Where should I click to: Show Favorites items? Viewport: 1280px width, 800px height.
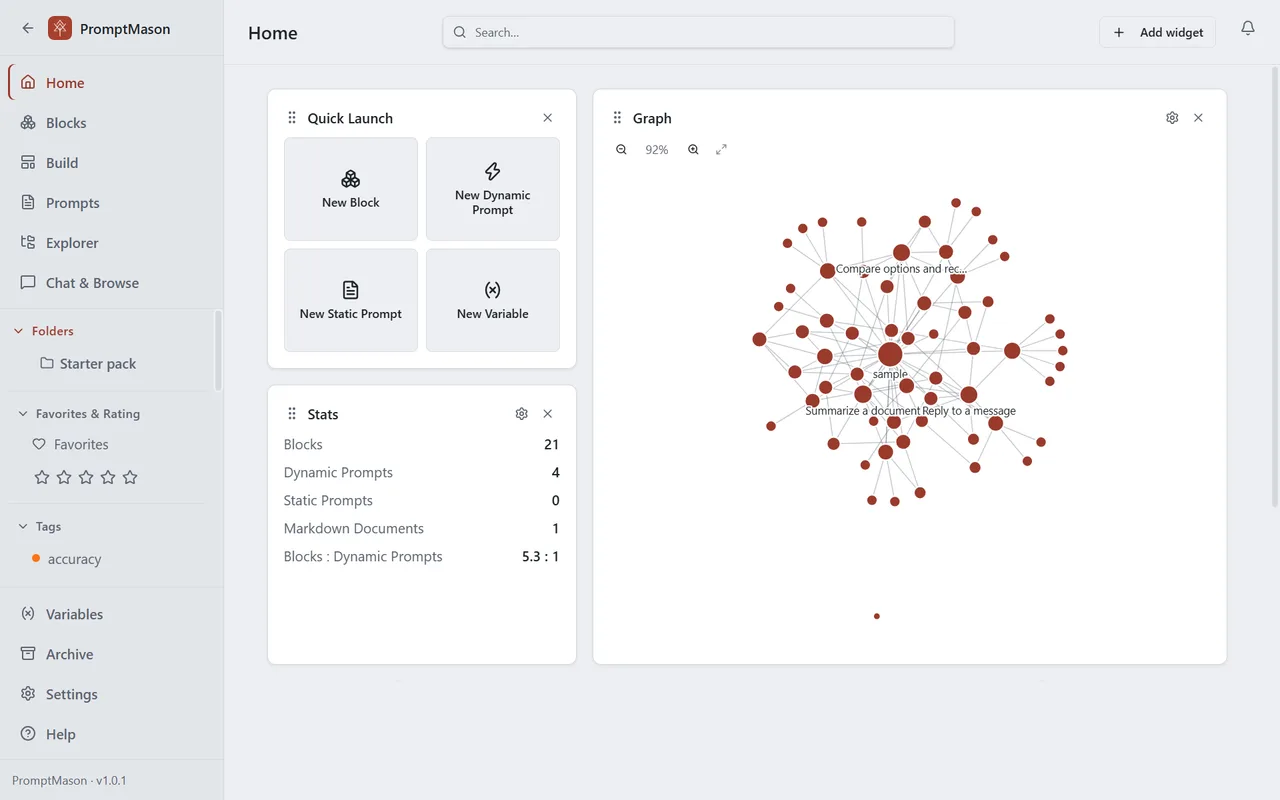(x=70, y=444)
